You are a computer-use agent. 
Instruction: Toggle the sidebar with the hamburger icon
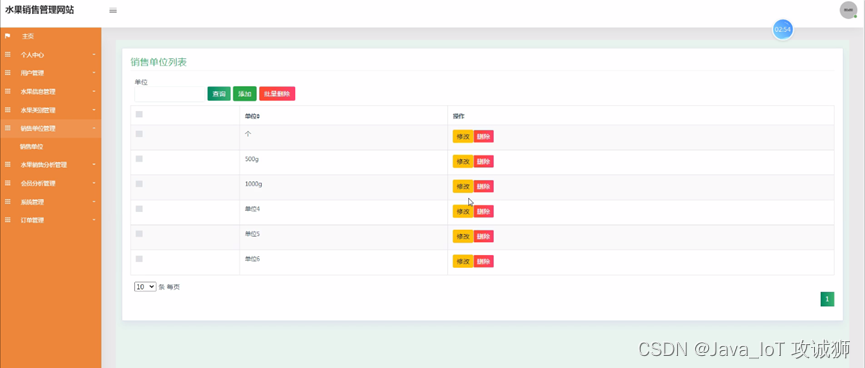pyautogui.click(x=113, y=10)
